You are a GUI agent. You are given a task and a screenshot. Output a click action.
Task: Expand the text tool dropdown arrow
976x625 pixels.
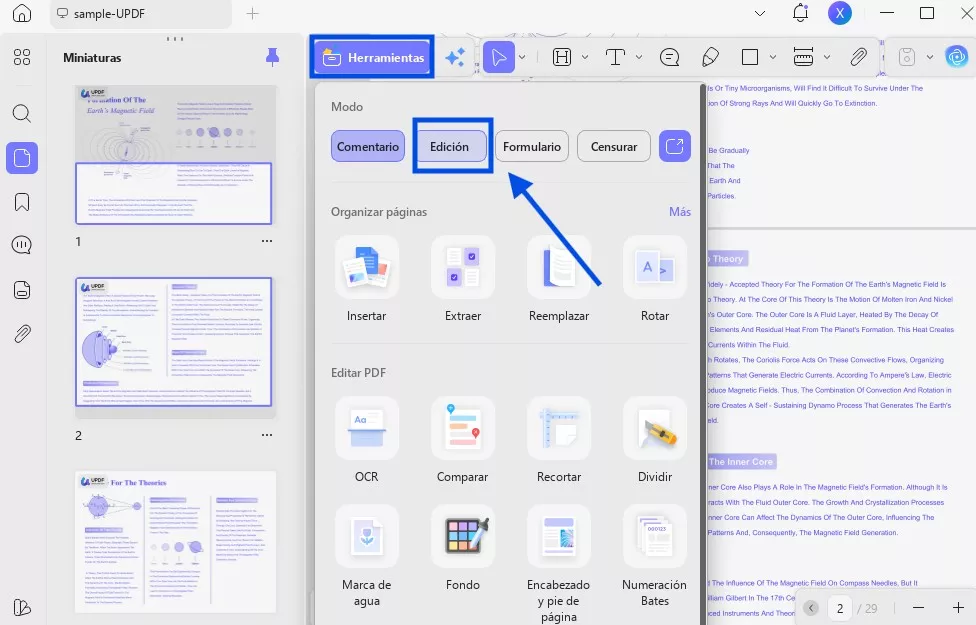tap(639, 57)
